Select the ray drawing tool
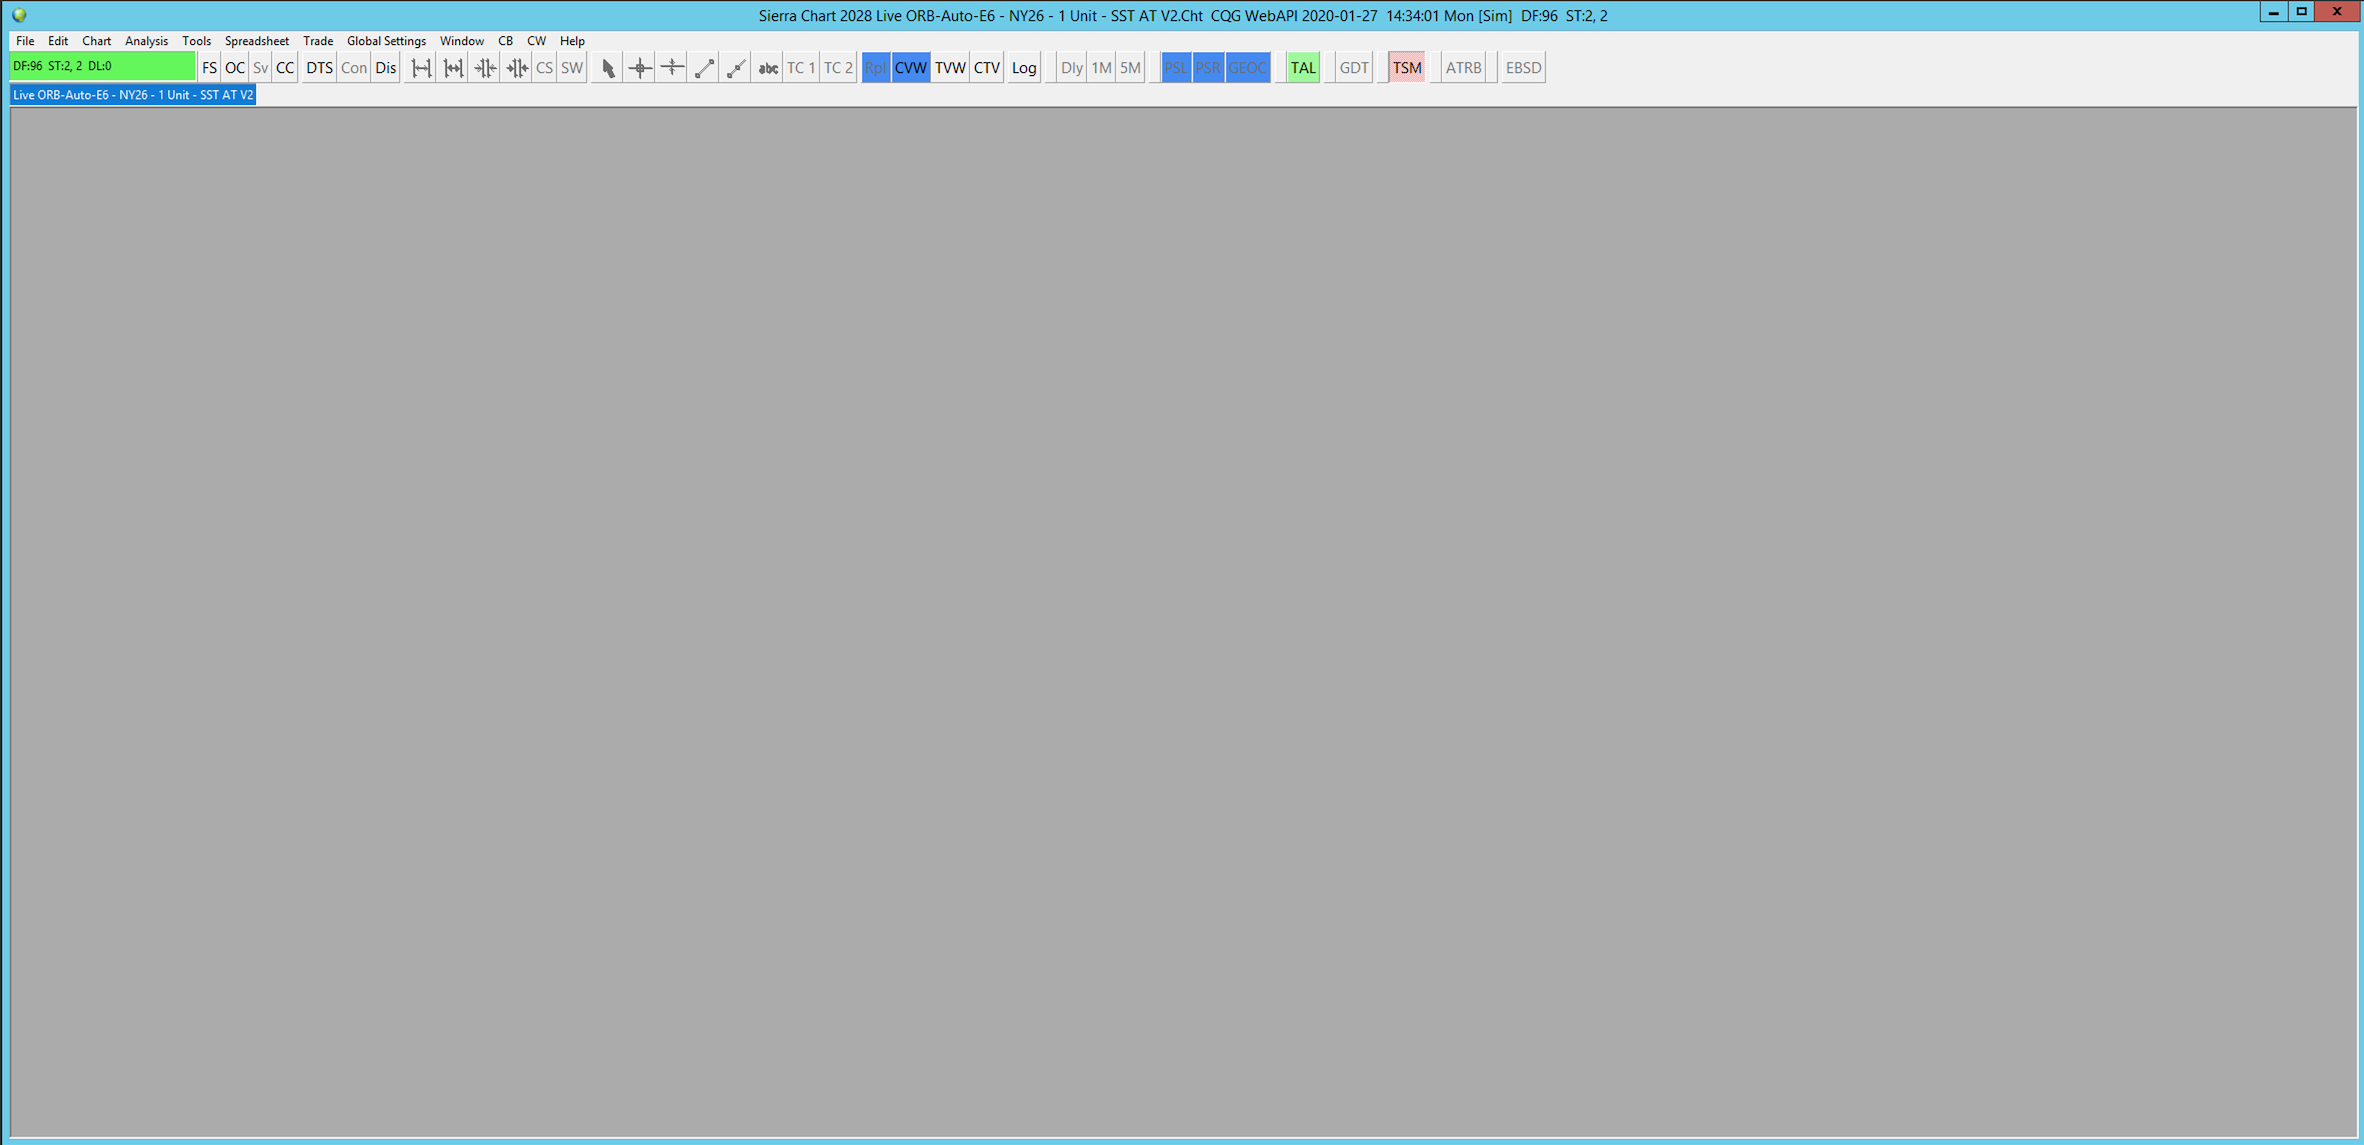The height and width of the screenshot is (1145, 2364). pos(736,68)
